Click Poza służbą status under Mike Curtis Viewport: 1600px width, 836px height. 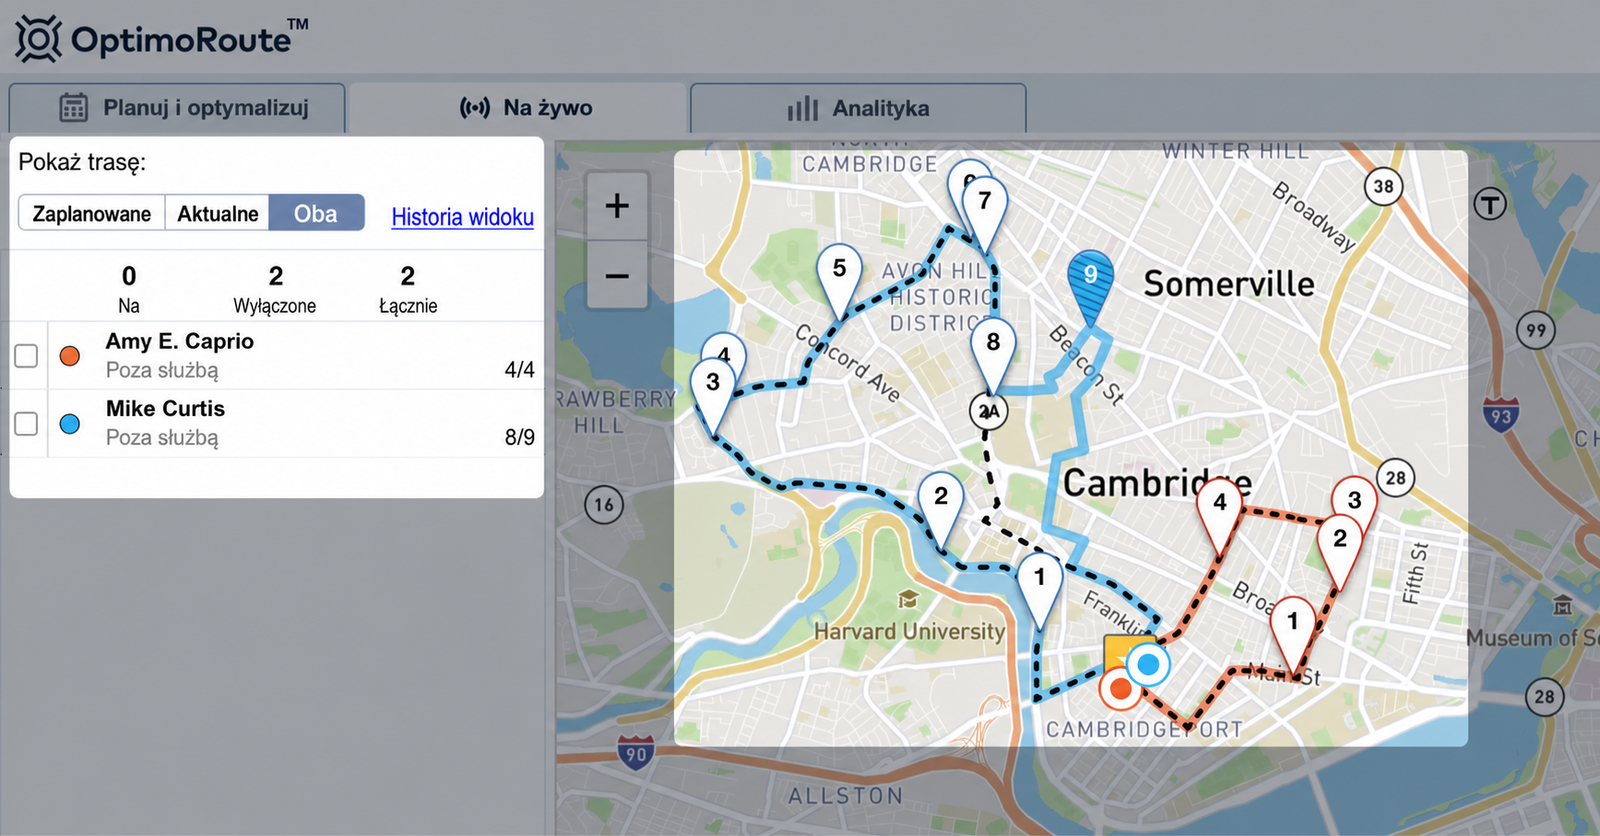162,437
